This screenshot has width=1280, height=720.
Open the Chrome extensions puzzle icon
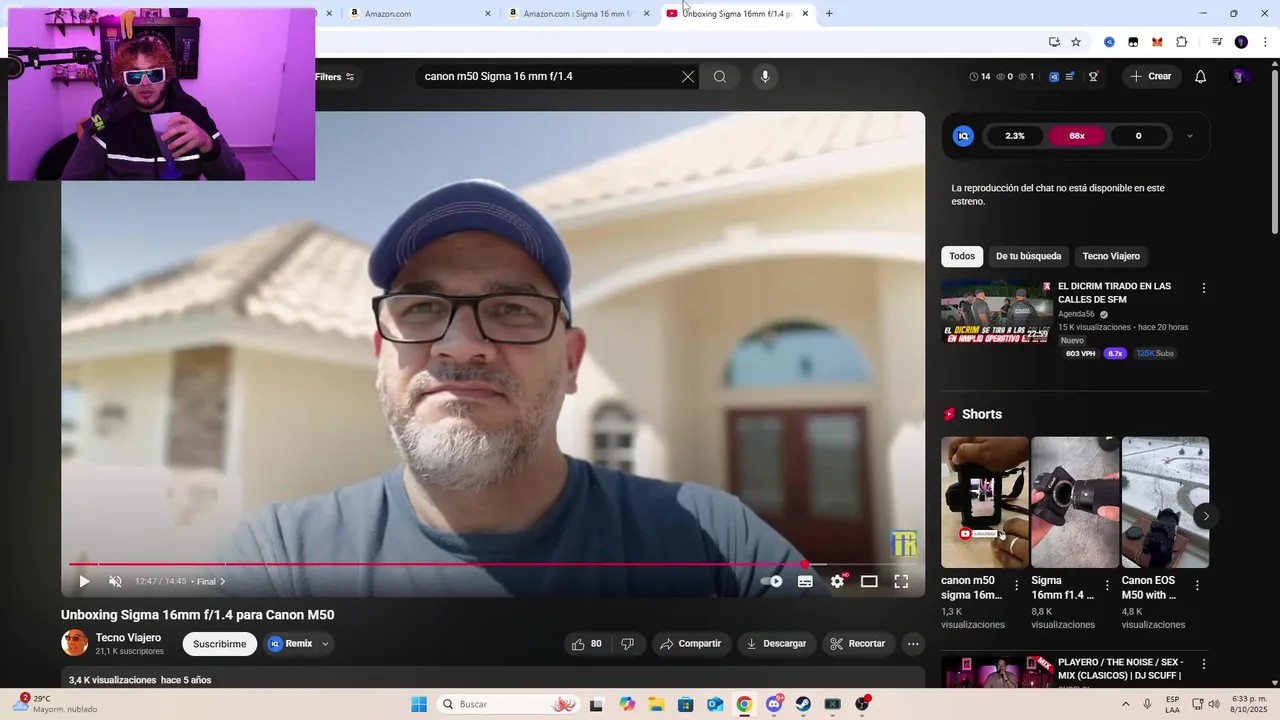pos(1182,42)
